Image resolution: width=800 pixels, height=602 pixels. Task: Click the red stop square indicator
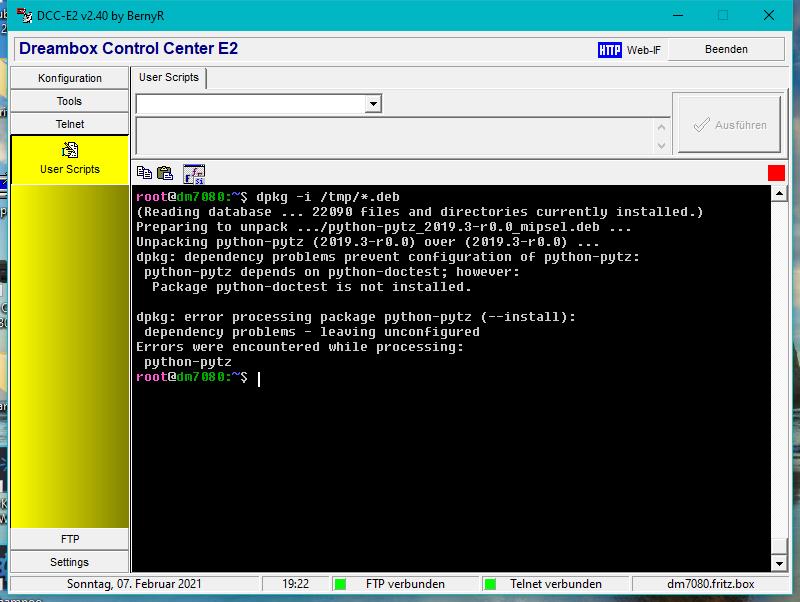(x=776, y=173)
